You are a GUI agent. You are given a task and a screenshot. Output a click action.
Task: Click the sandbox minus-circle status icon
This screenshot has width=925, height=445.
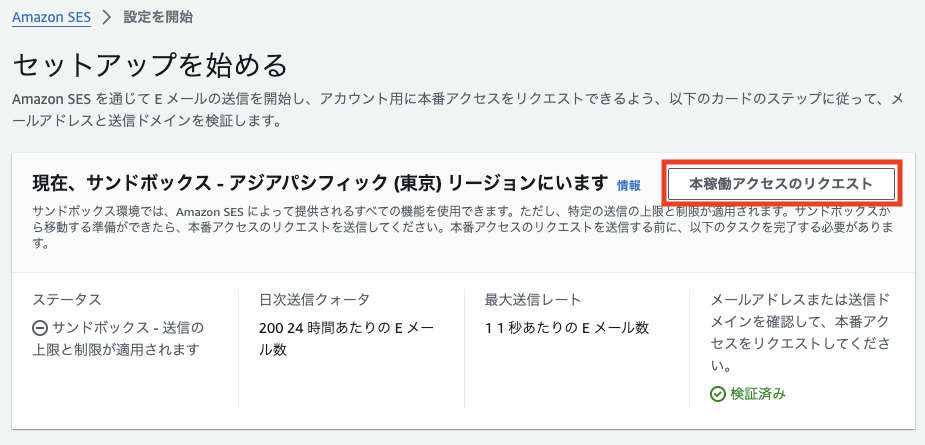point(40,327)
